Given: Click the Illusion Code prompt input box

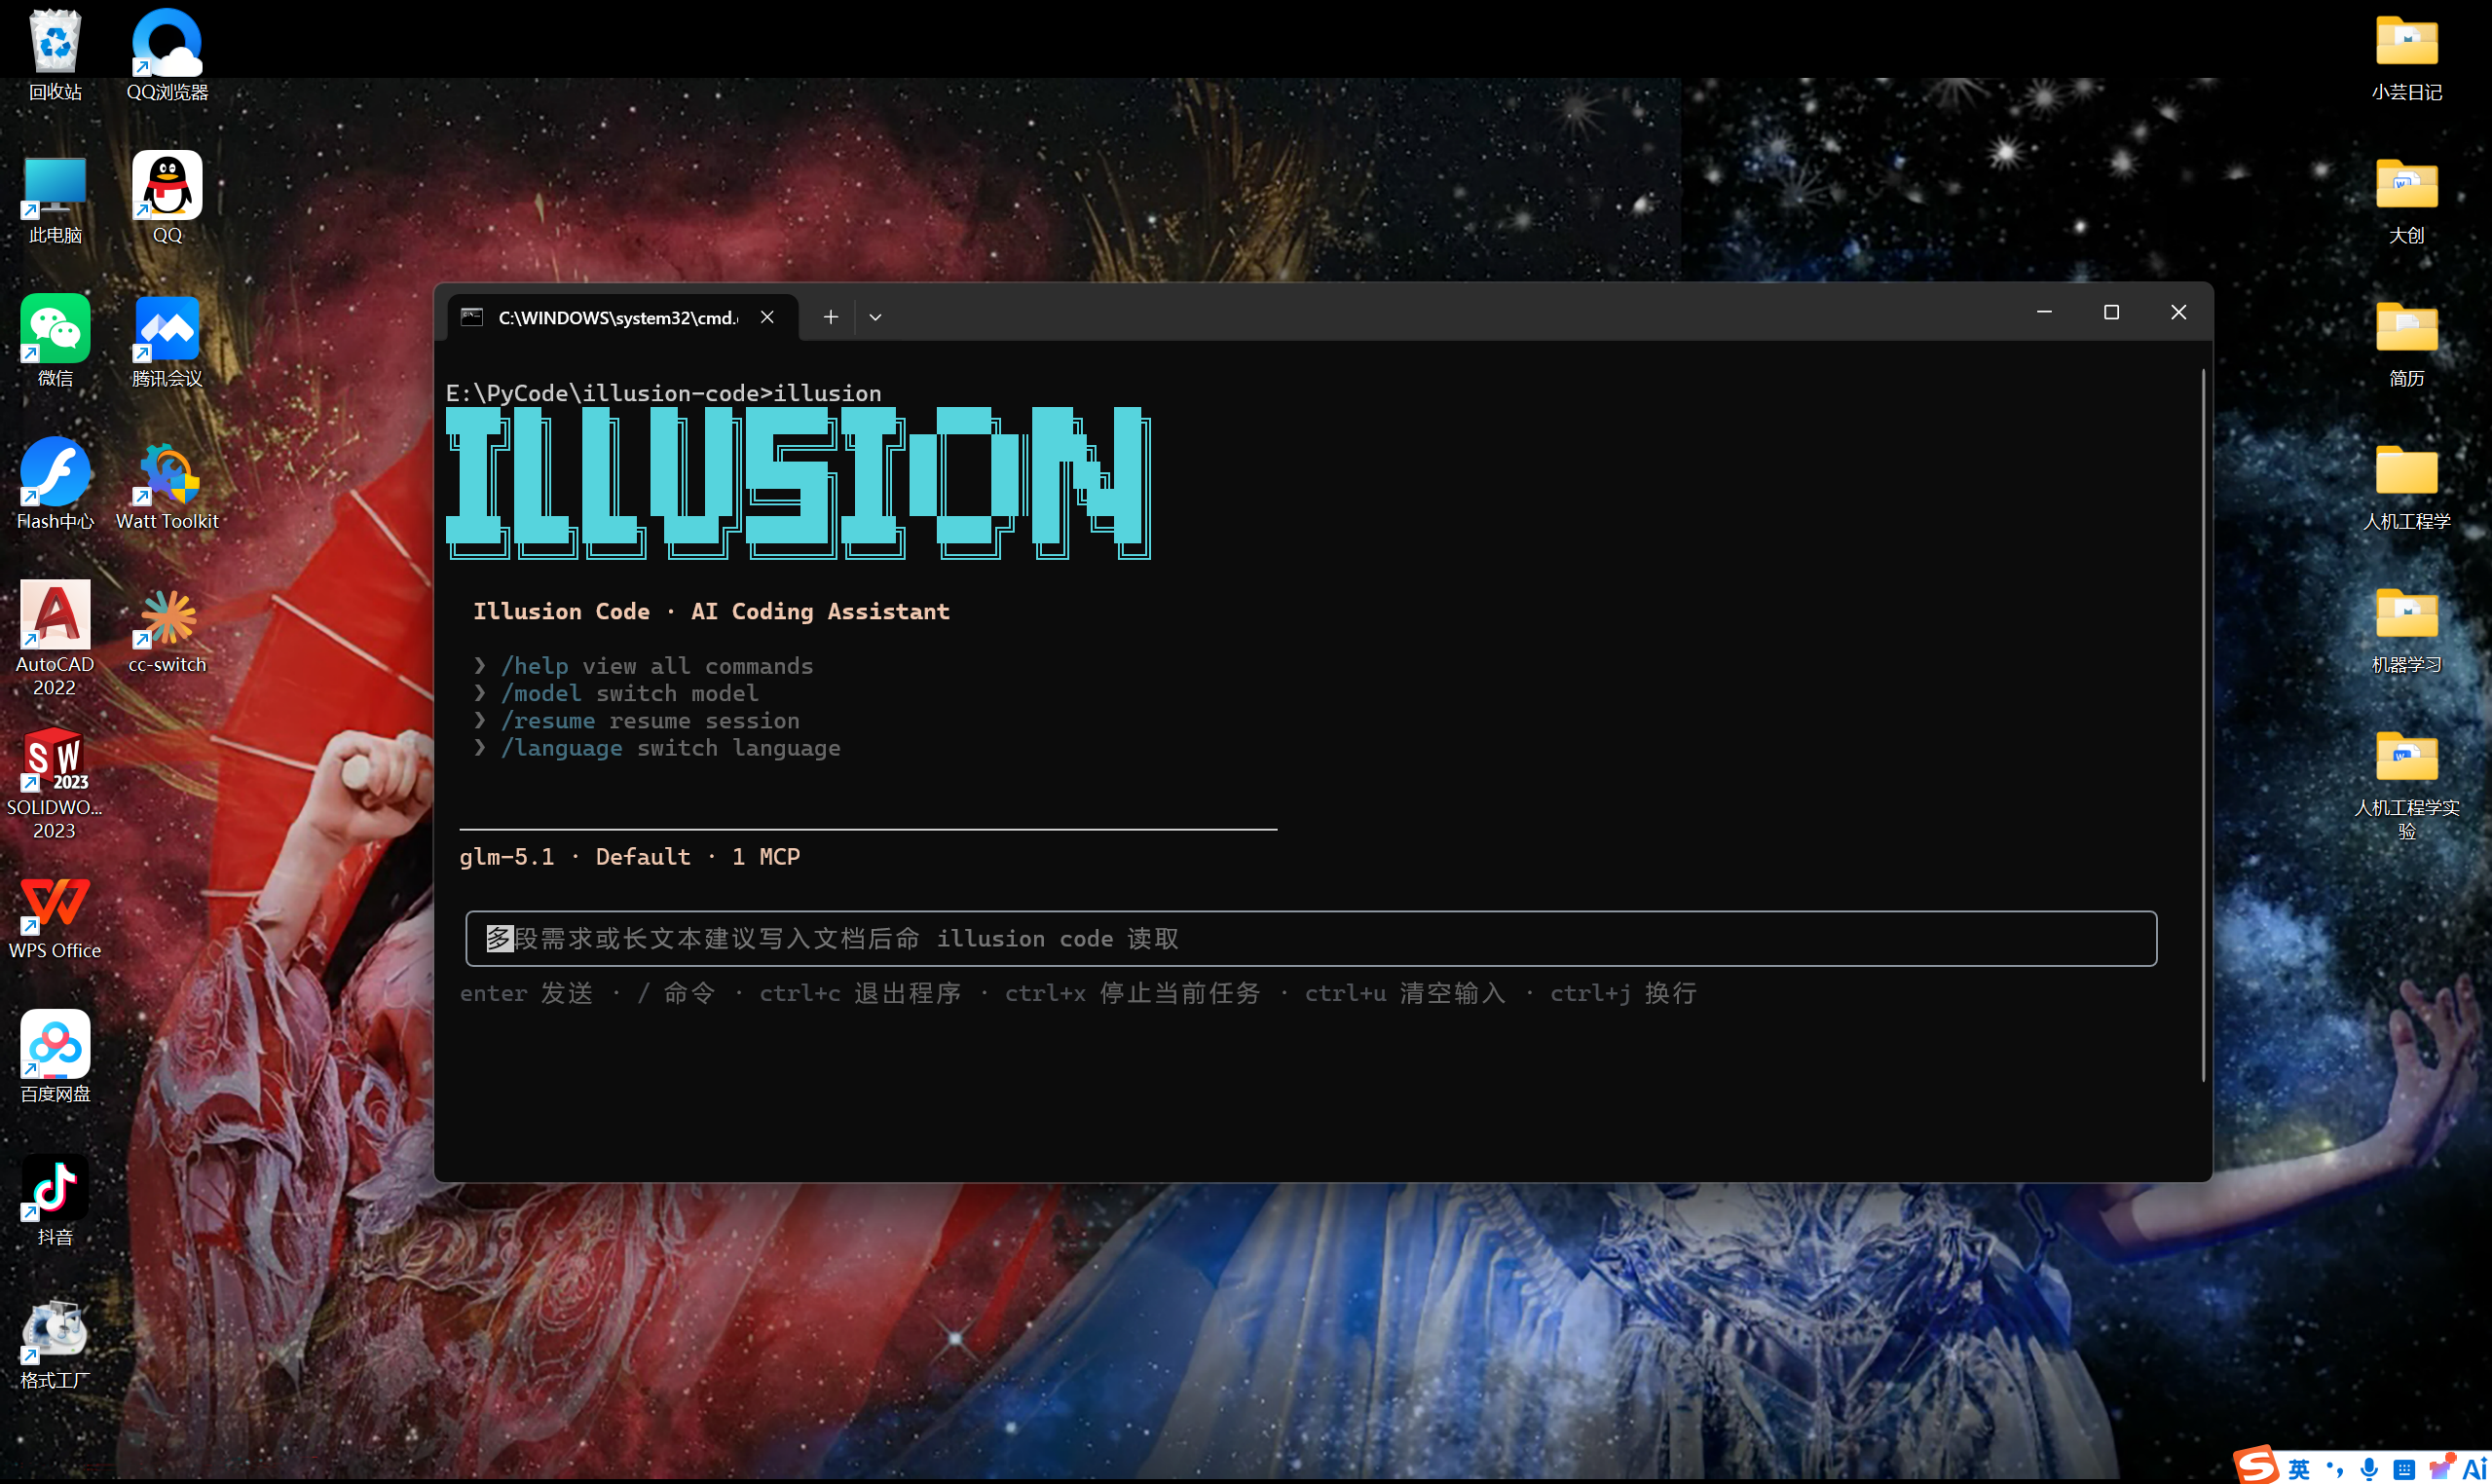Looking at the screenshot, I should tap(1310, 938).
